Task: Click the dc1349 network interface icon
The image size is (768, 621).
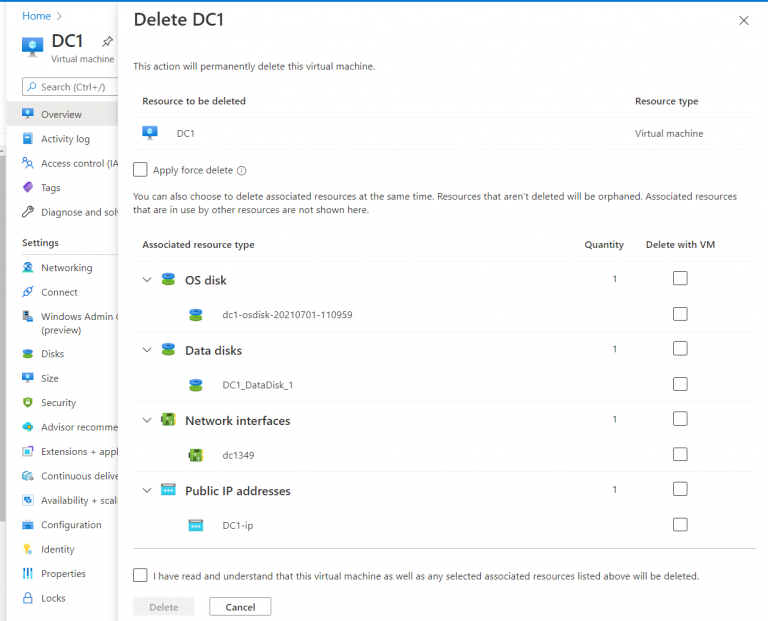Action: click(x=196, y=455)
